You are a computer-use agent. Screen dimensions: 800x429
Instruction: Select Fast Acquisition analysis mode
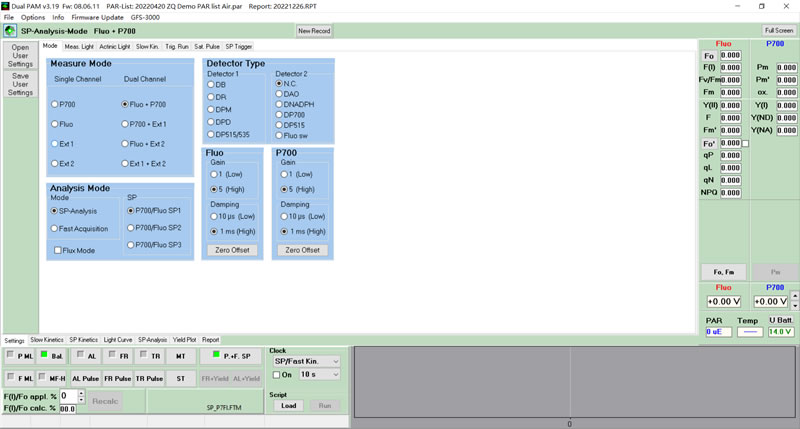[55, 229]
